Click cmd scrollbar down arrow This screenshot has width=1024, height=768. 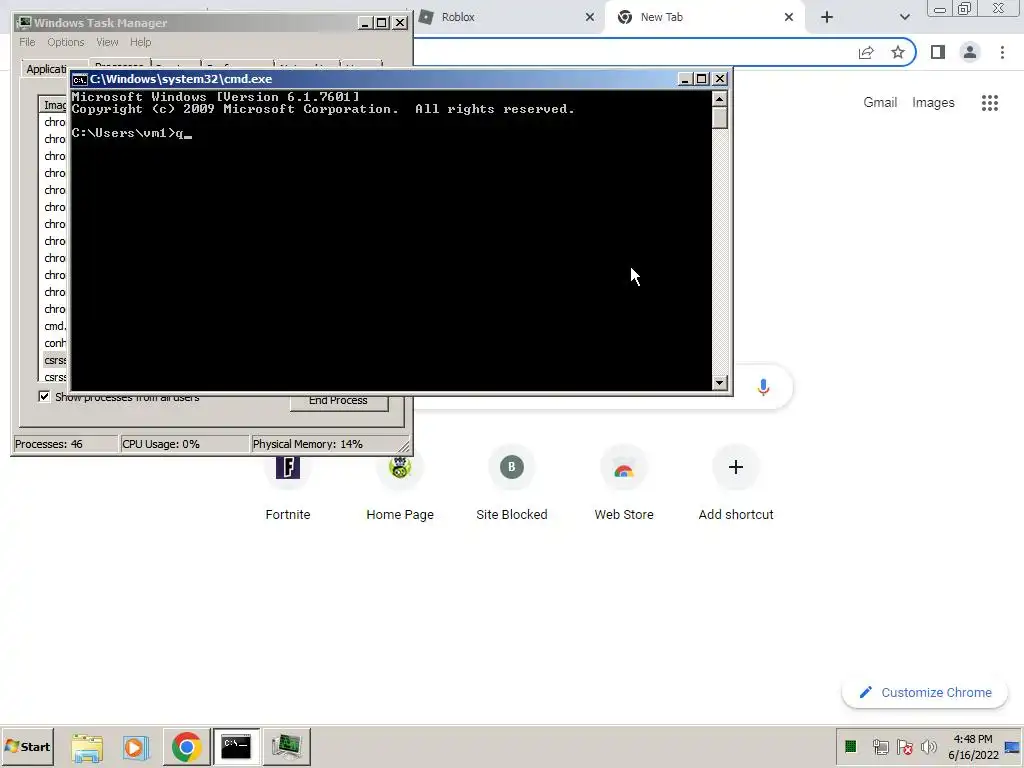[x=719, y=383]
